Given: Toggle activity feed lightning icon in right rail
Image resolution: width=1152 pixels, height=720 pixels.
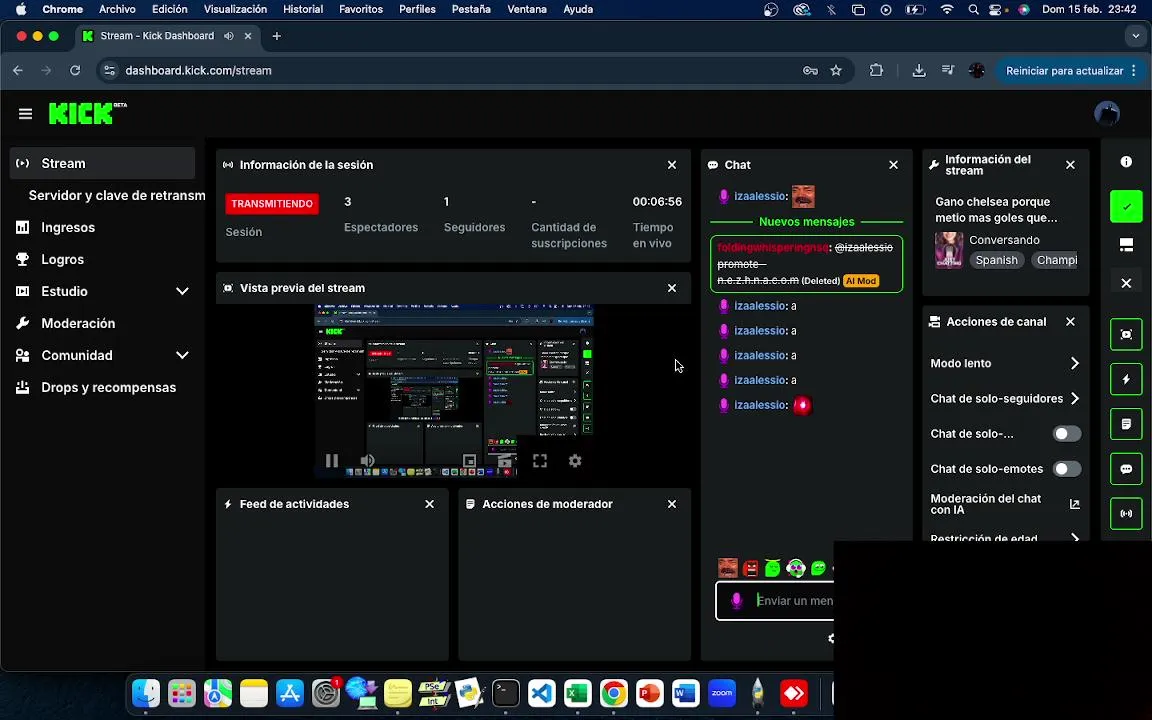Looking at the screenshot, I should coord(1126,379).
